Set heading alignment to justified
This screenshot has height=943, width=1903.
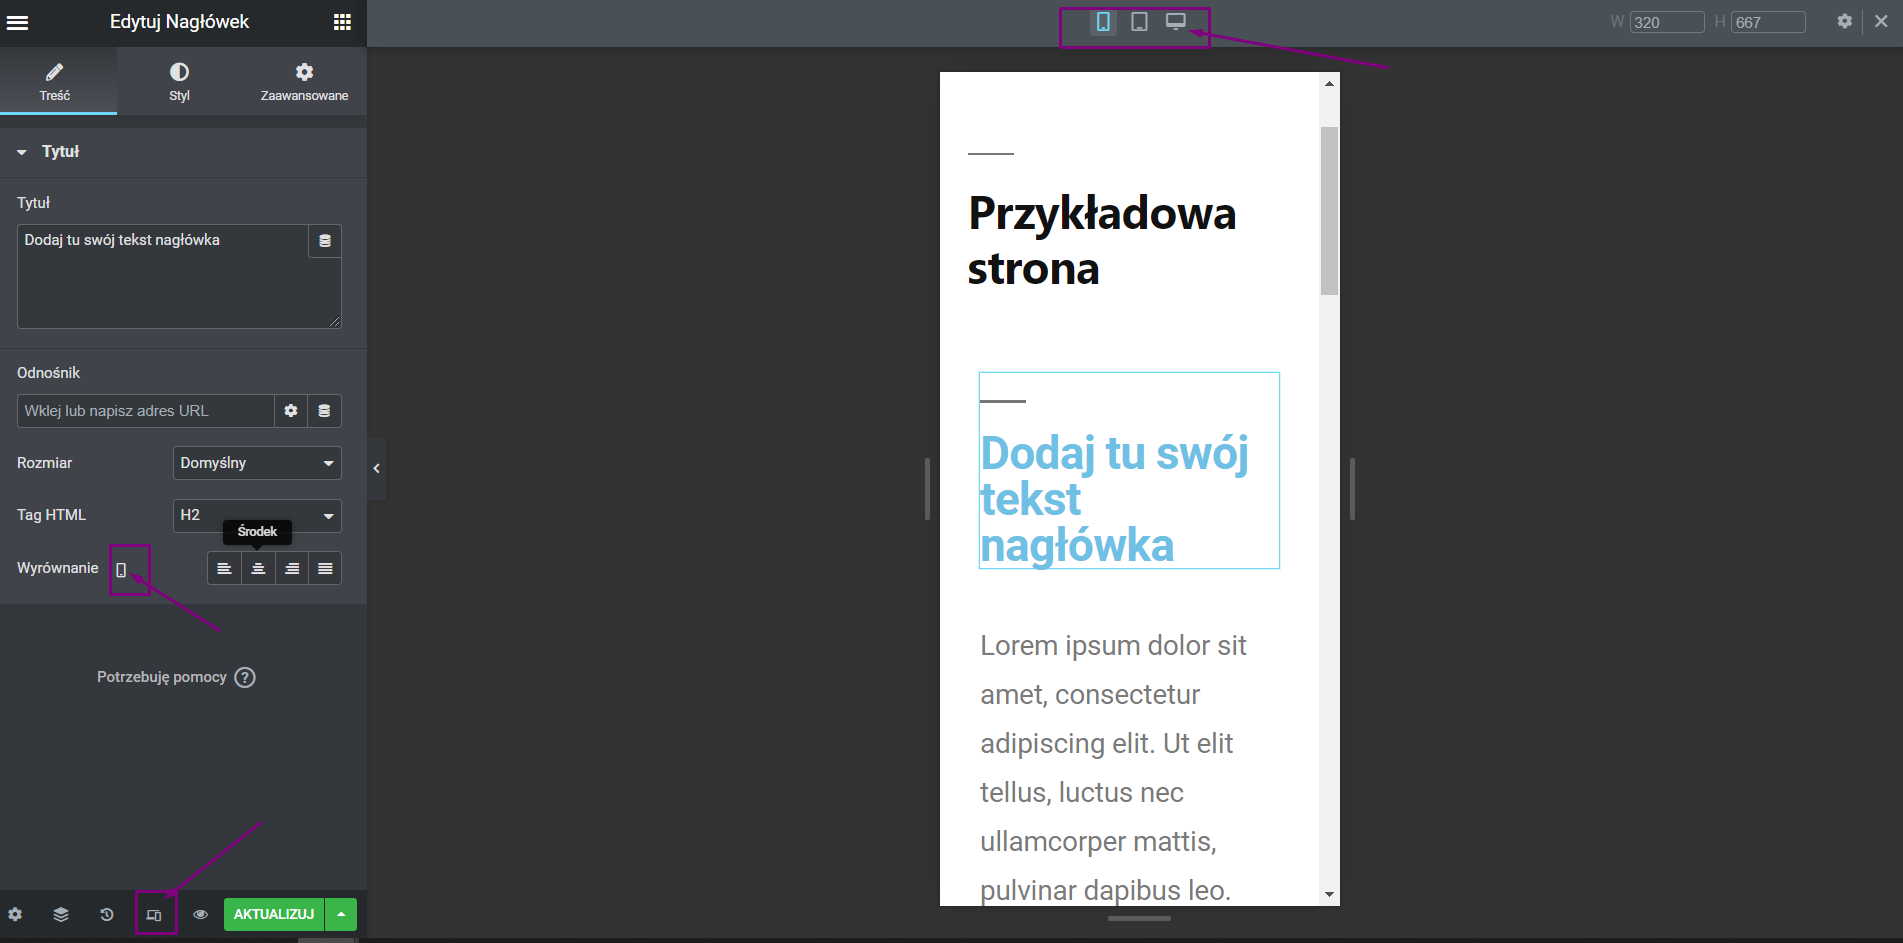tap(325, 568)
